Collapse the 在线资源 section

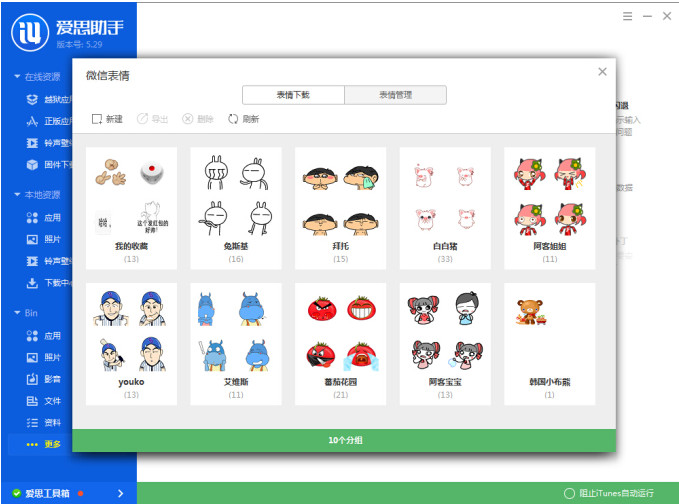[x=17, y=77]
